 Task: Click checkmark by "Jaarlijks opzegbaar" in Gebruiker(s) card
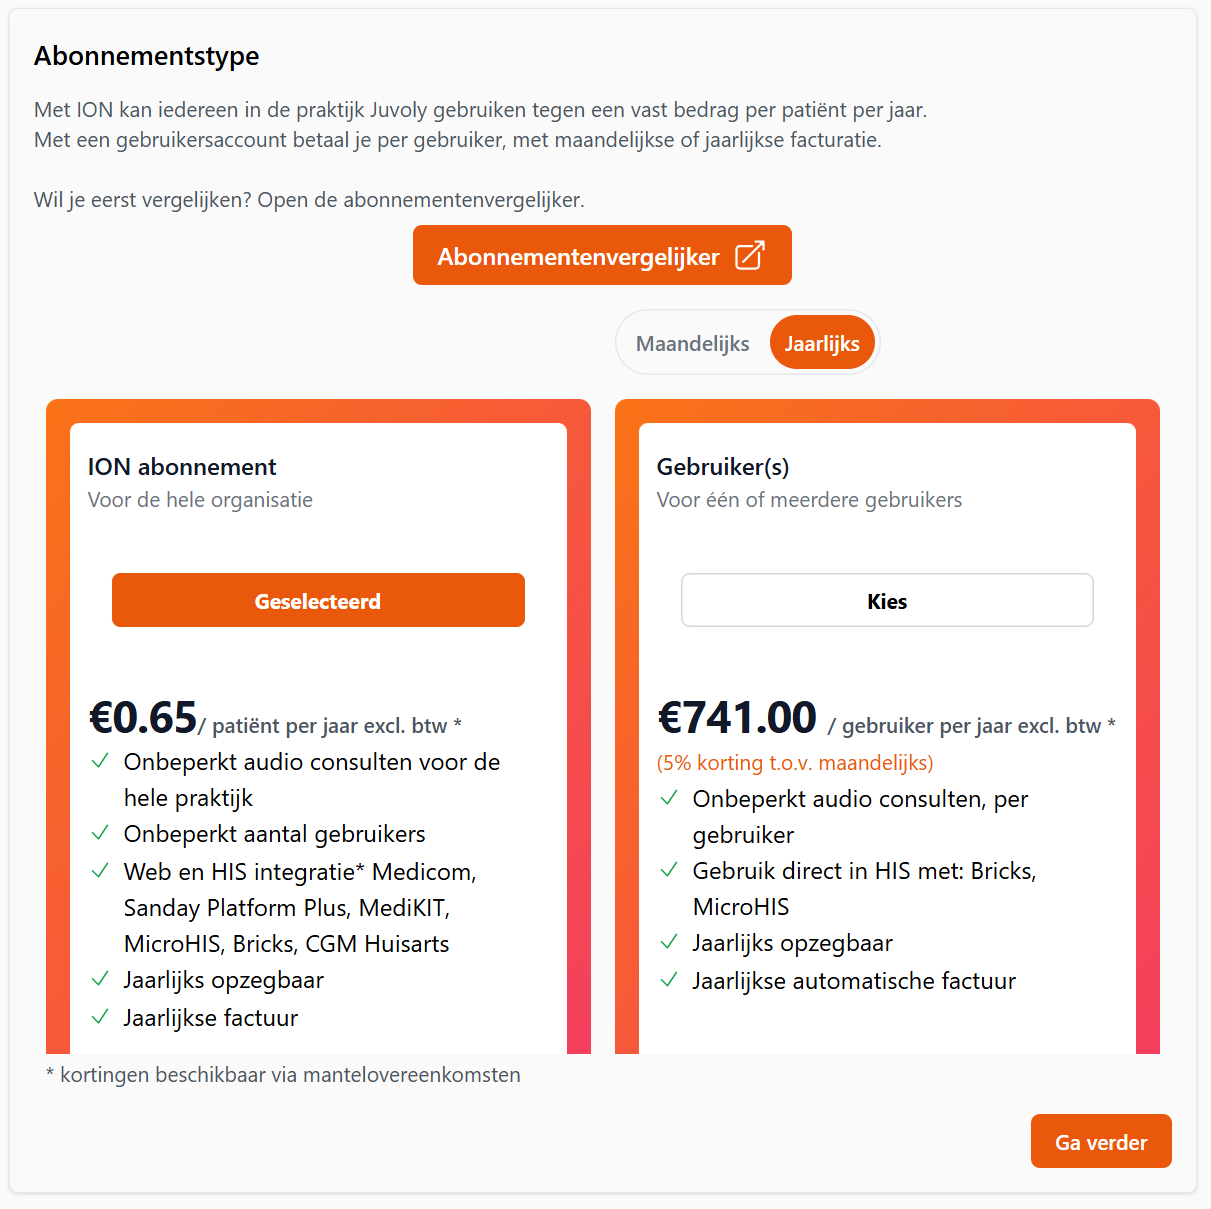pyautogui.click(x=669, y=942)
